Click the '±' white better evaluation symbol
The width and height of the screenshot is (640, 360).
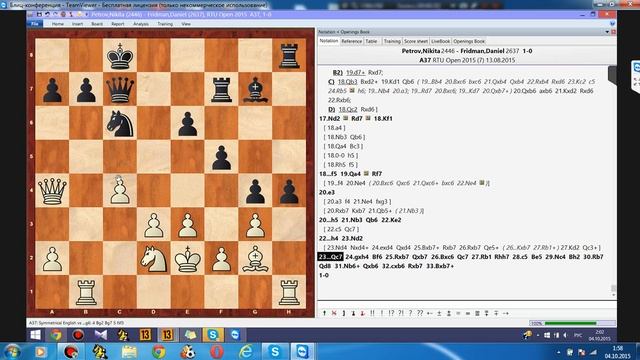(x=439, y=313)
